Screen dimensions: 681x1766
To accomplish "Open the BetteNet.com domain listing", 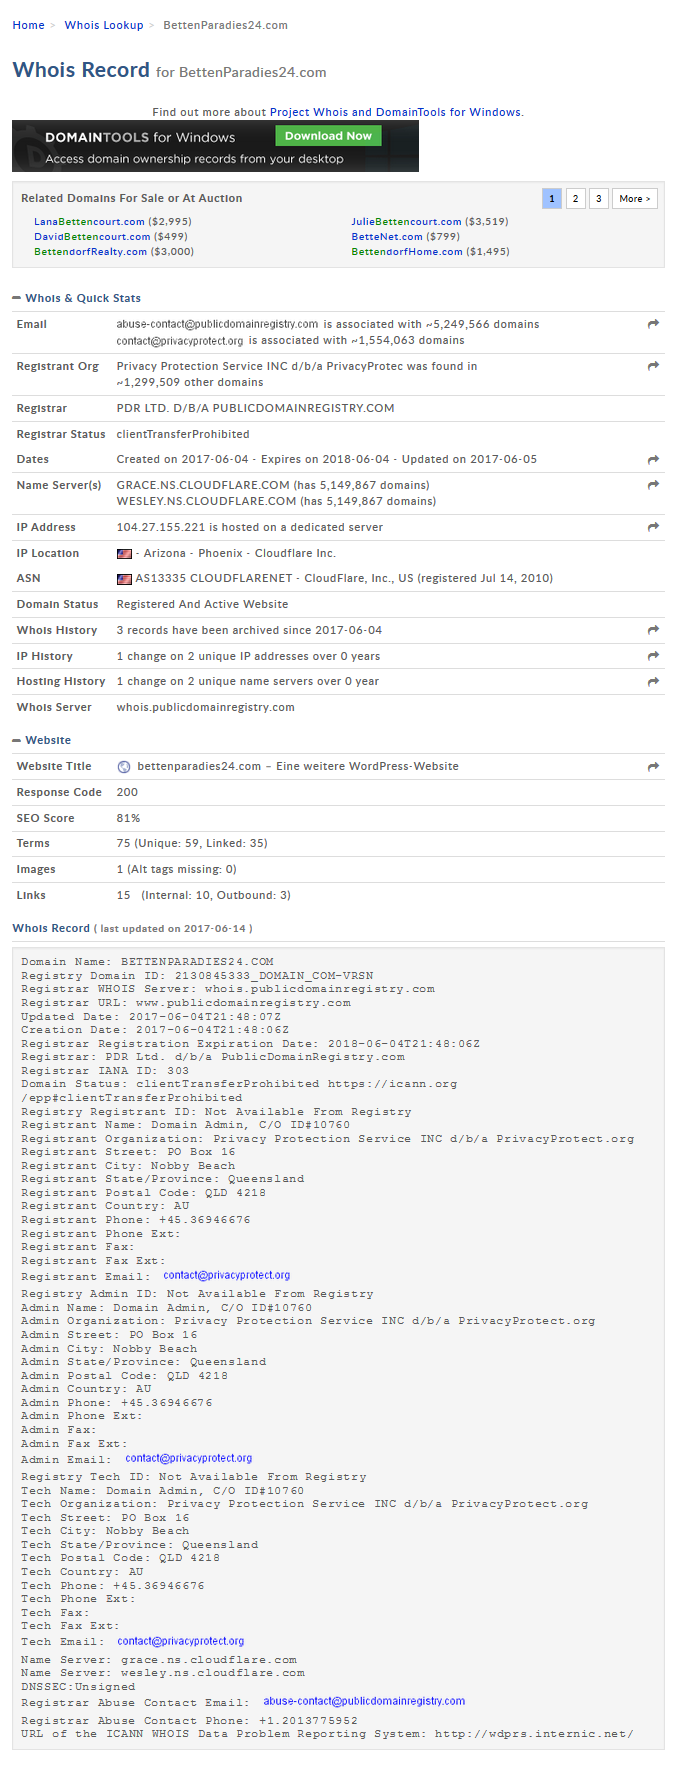I will 387,237.
